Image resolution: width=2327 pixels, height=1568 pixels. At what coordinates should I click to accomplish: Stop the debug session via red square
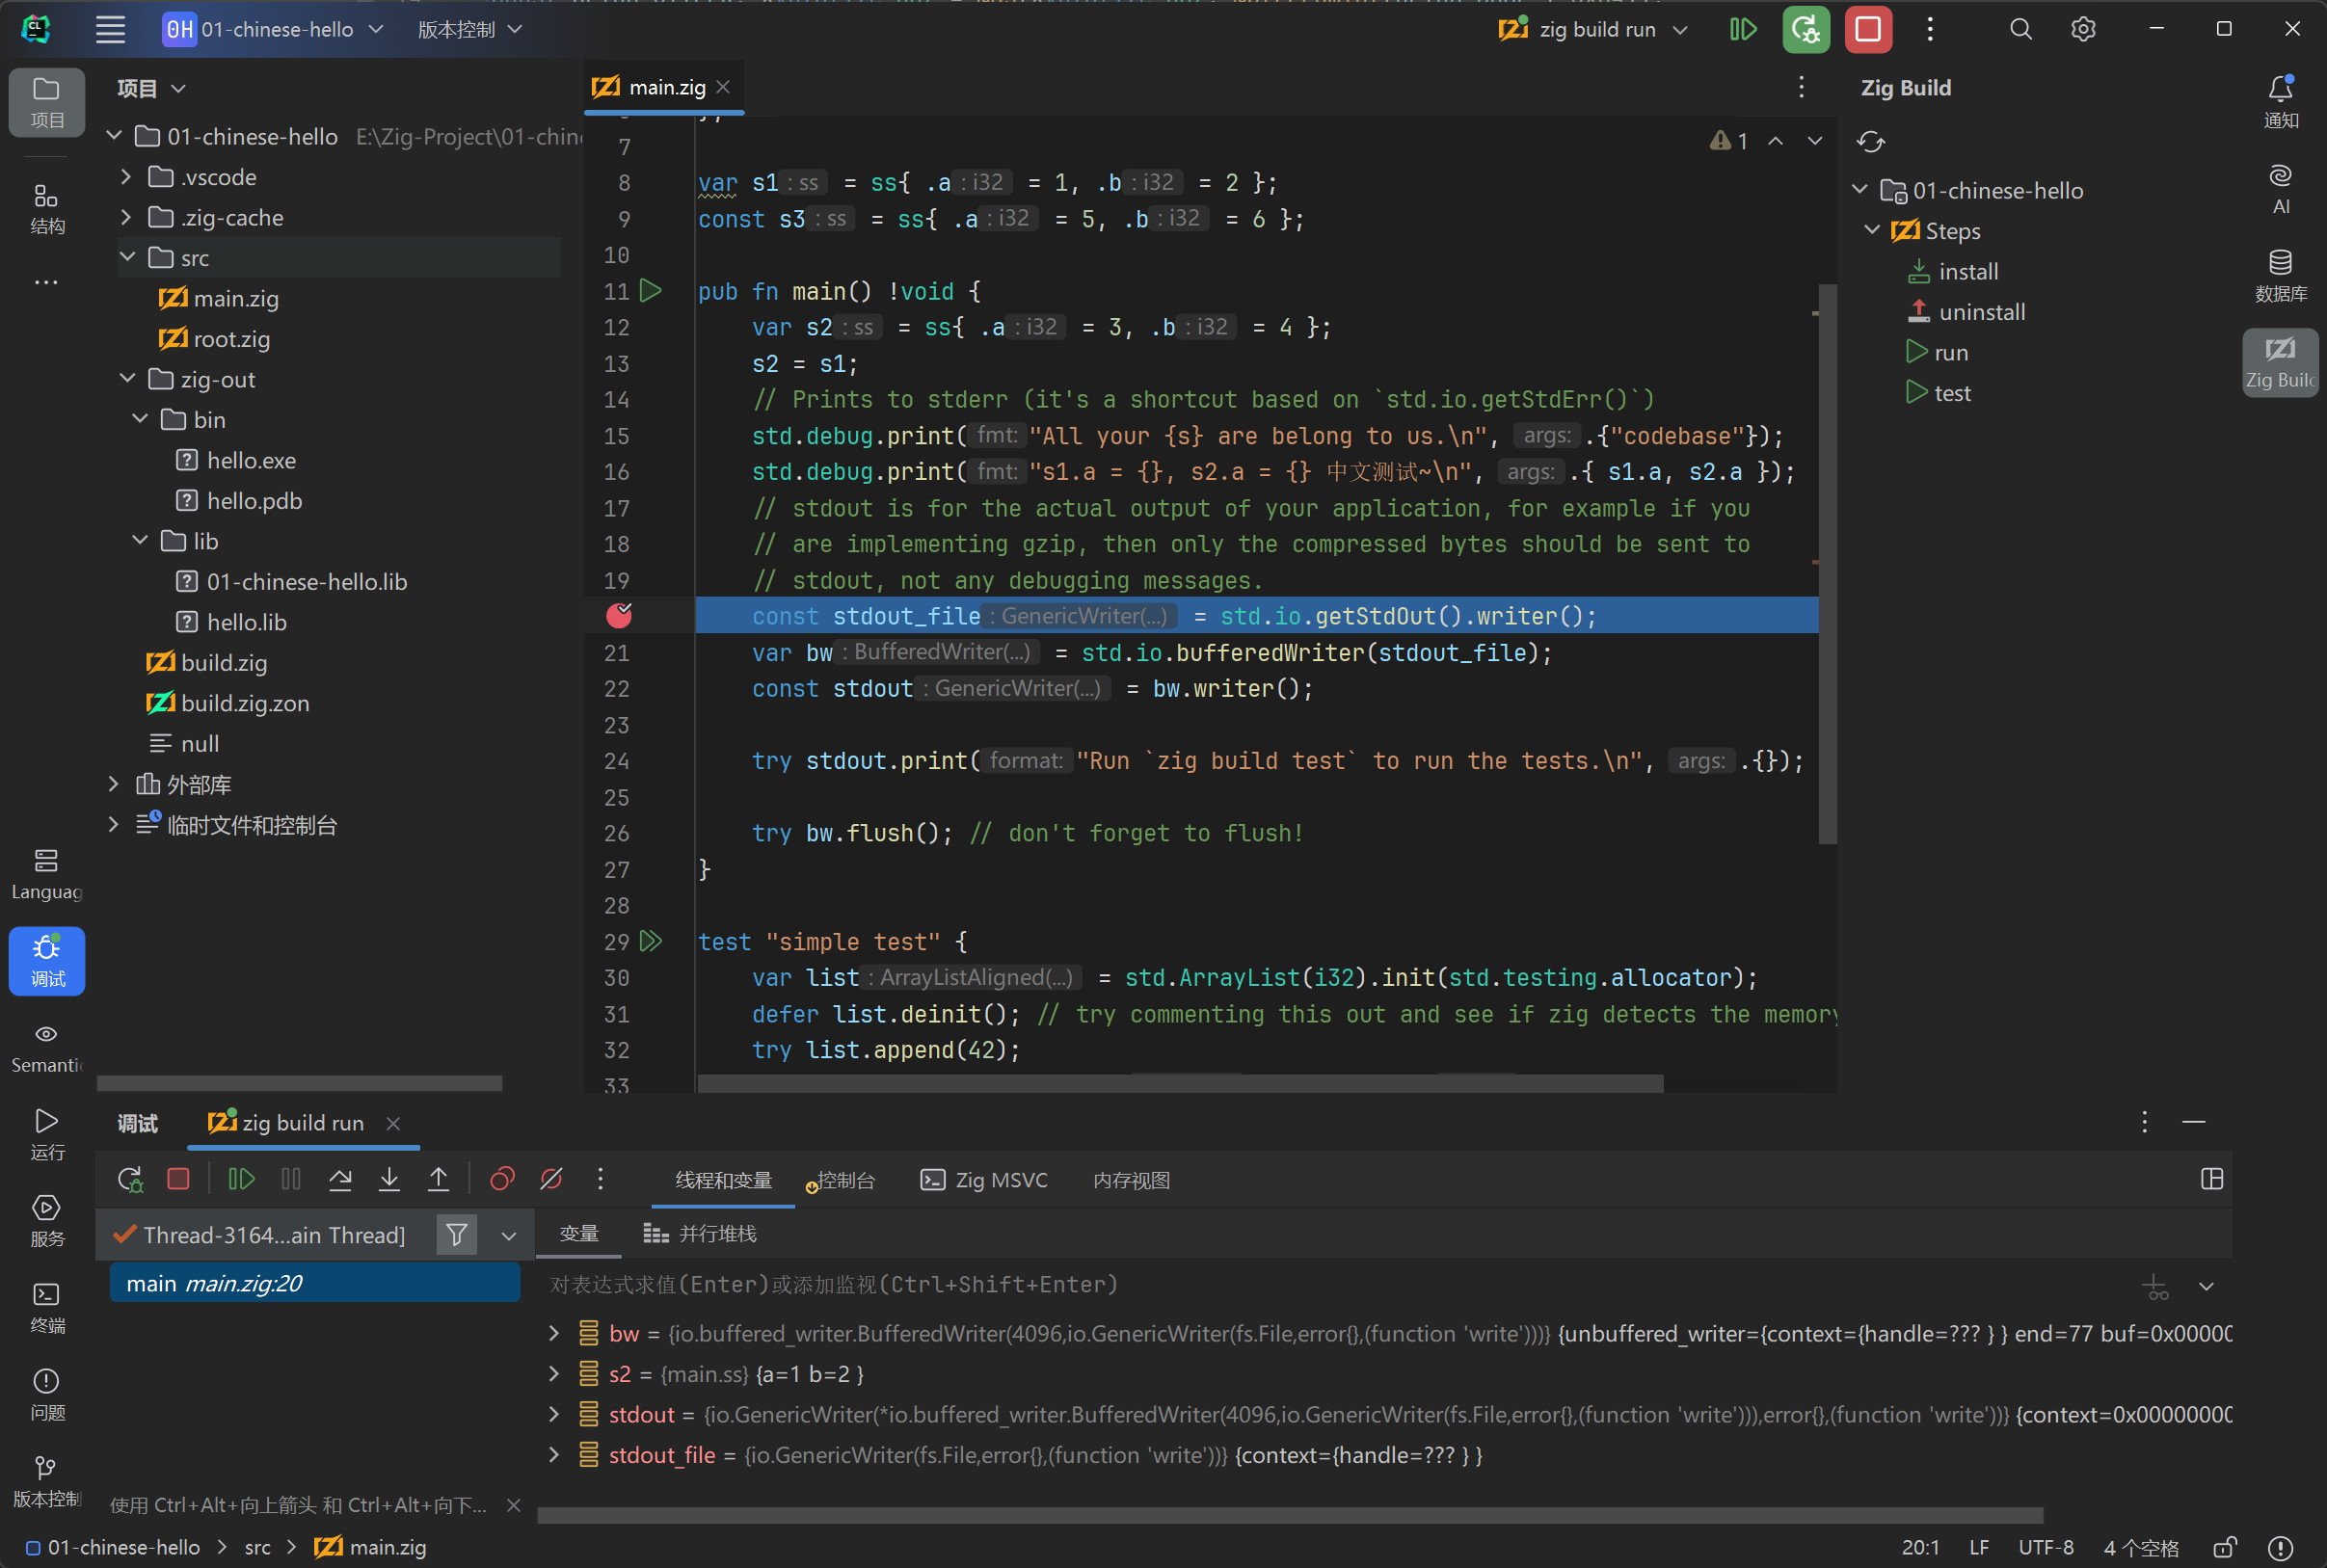click(x=178, y=1180)
